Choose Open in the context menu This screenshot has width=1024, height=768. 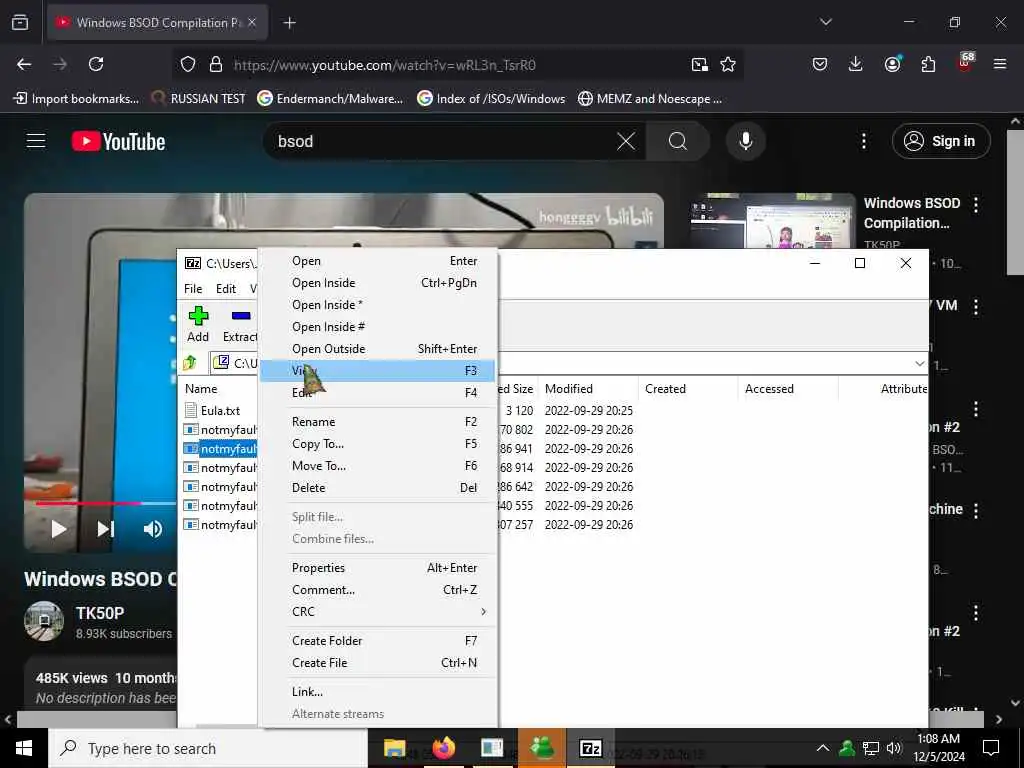(377, 261)
